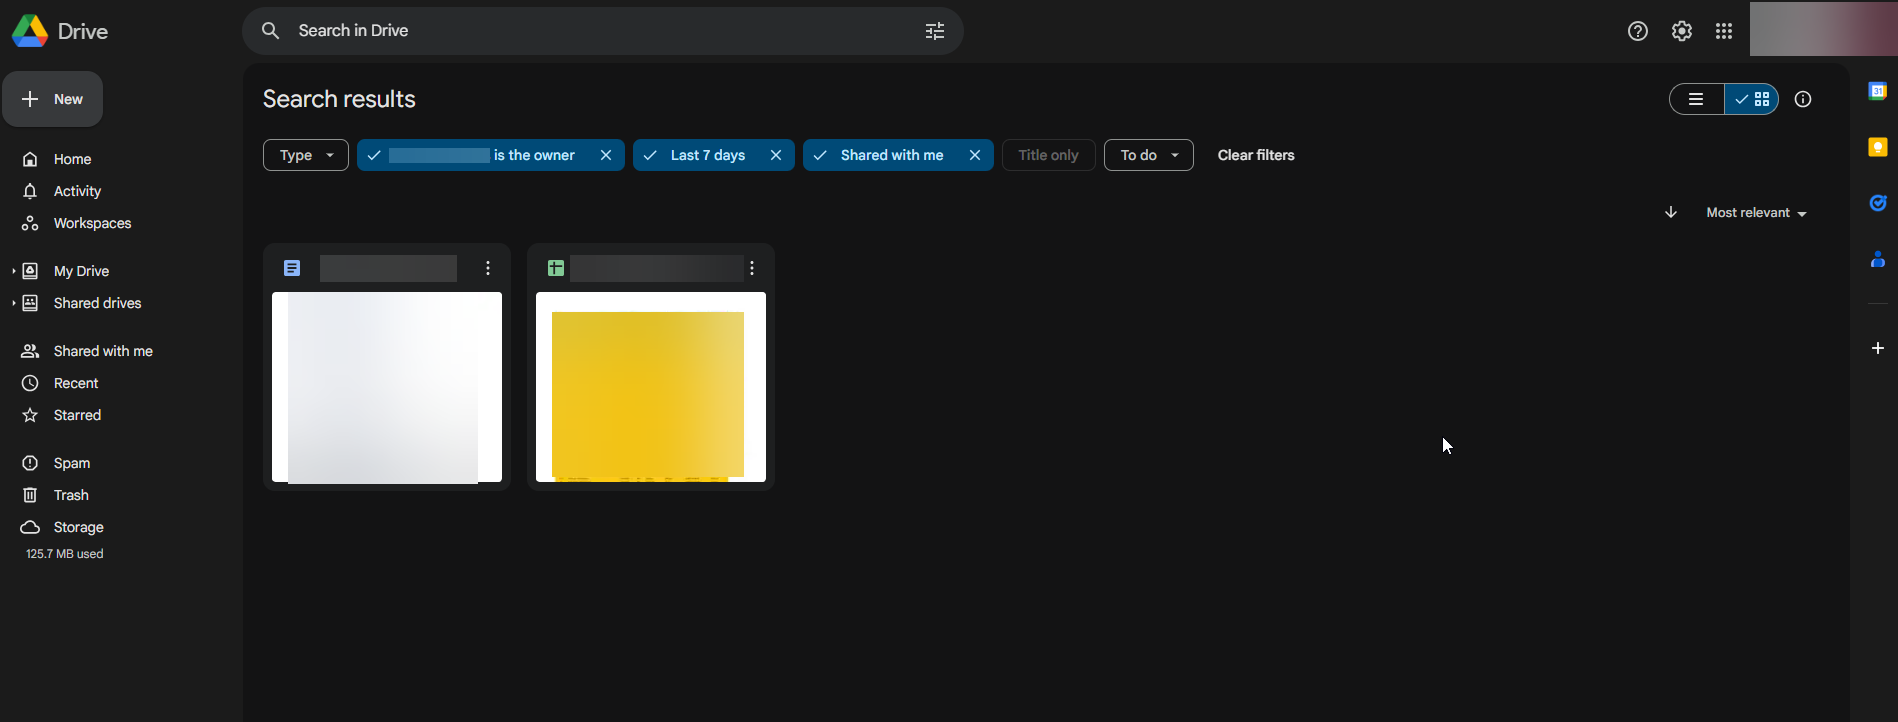Switch to list layout view

pyautogui.click(x=1696, y=99)
